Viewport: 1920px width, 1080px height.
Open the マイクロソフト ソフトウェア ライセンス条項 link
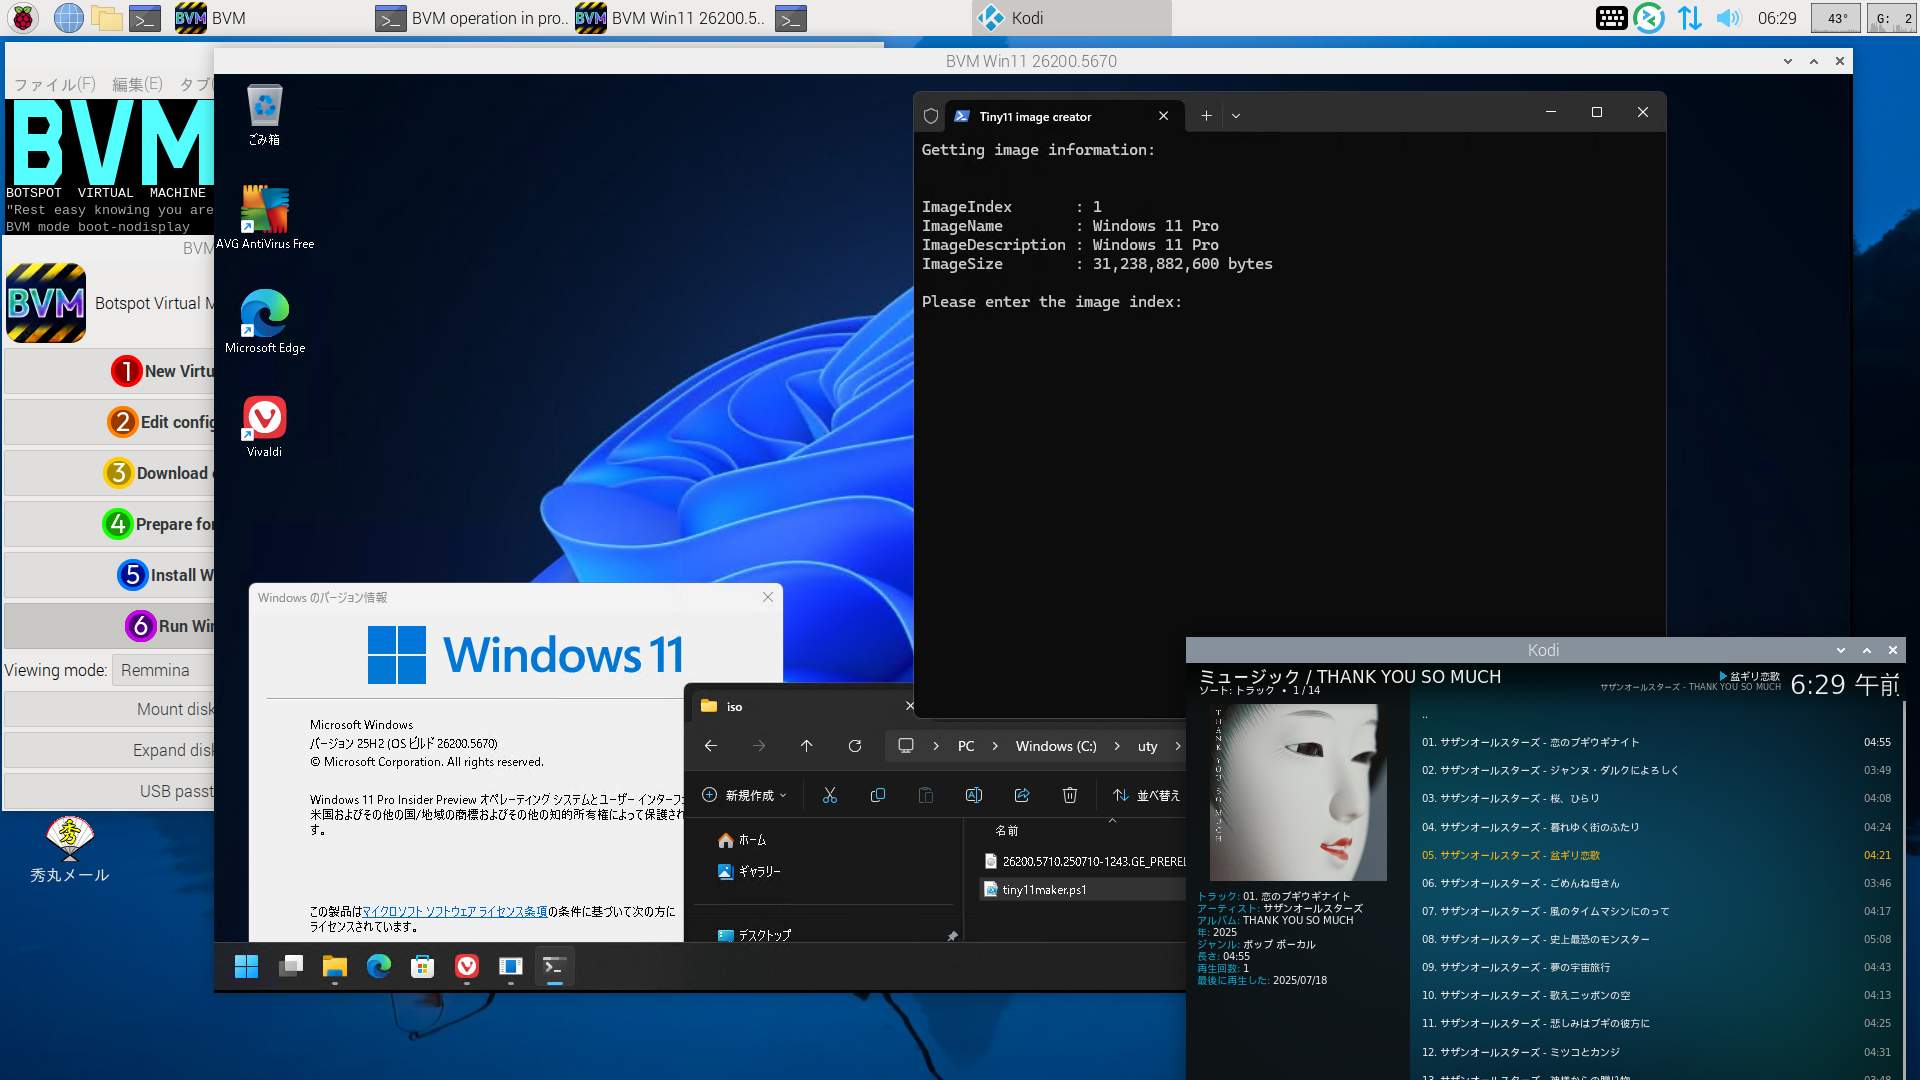point(454,911)
